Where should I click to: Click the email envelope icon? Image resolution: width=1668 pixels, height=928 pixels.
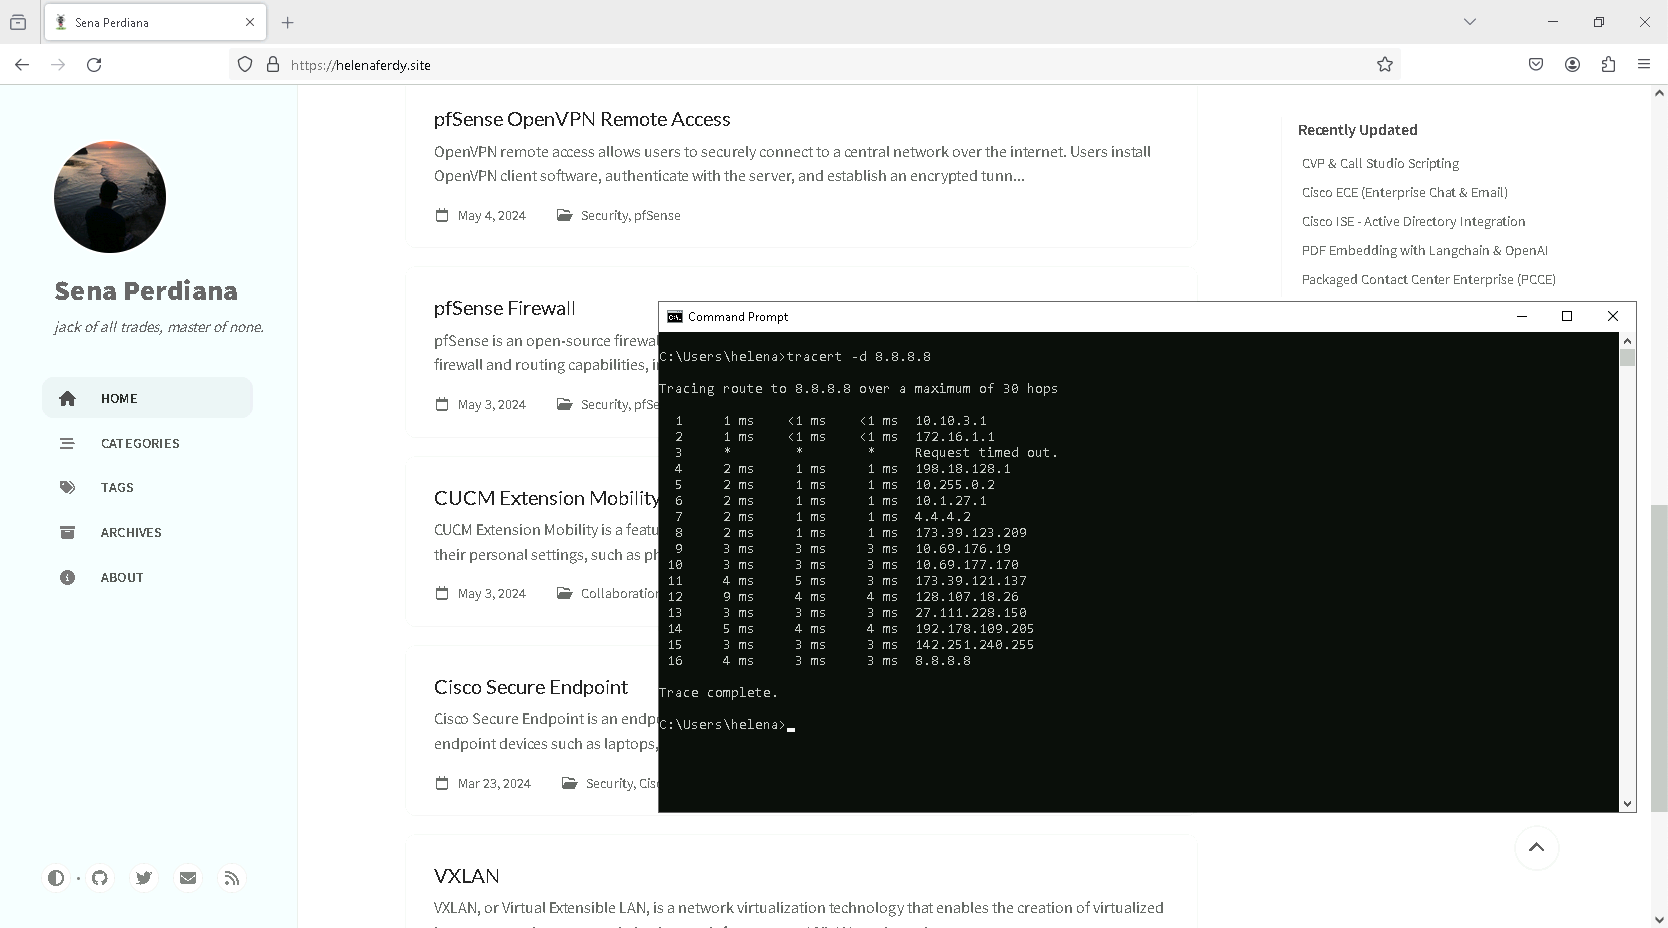coord(188,878)
